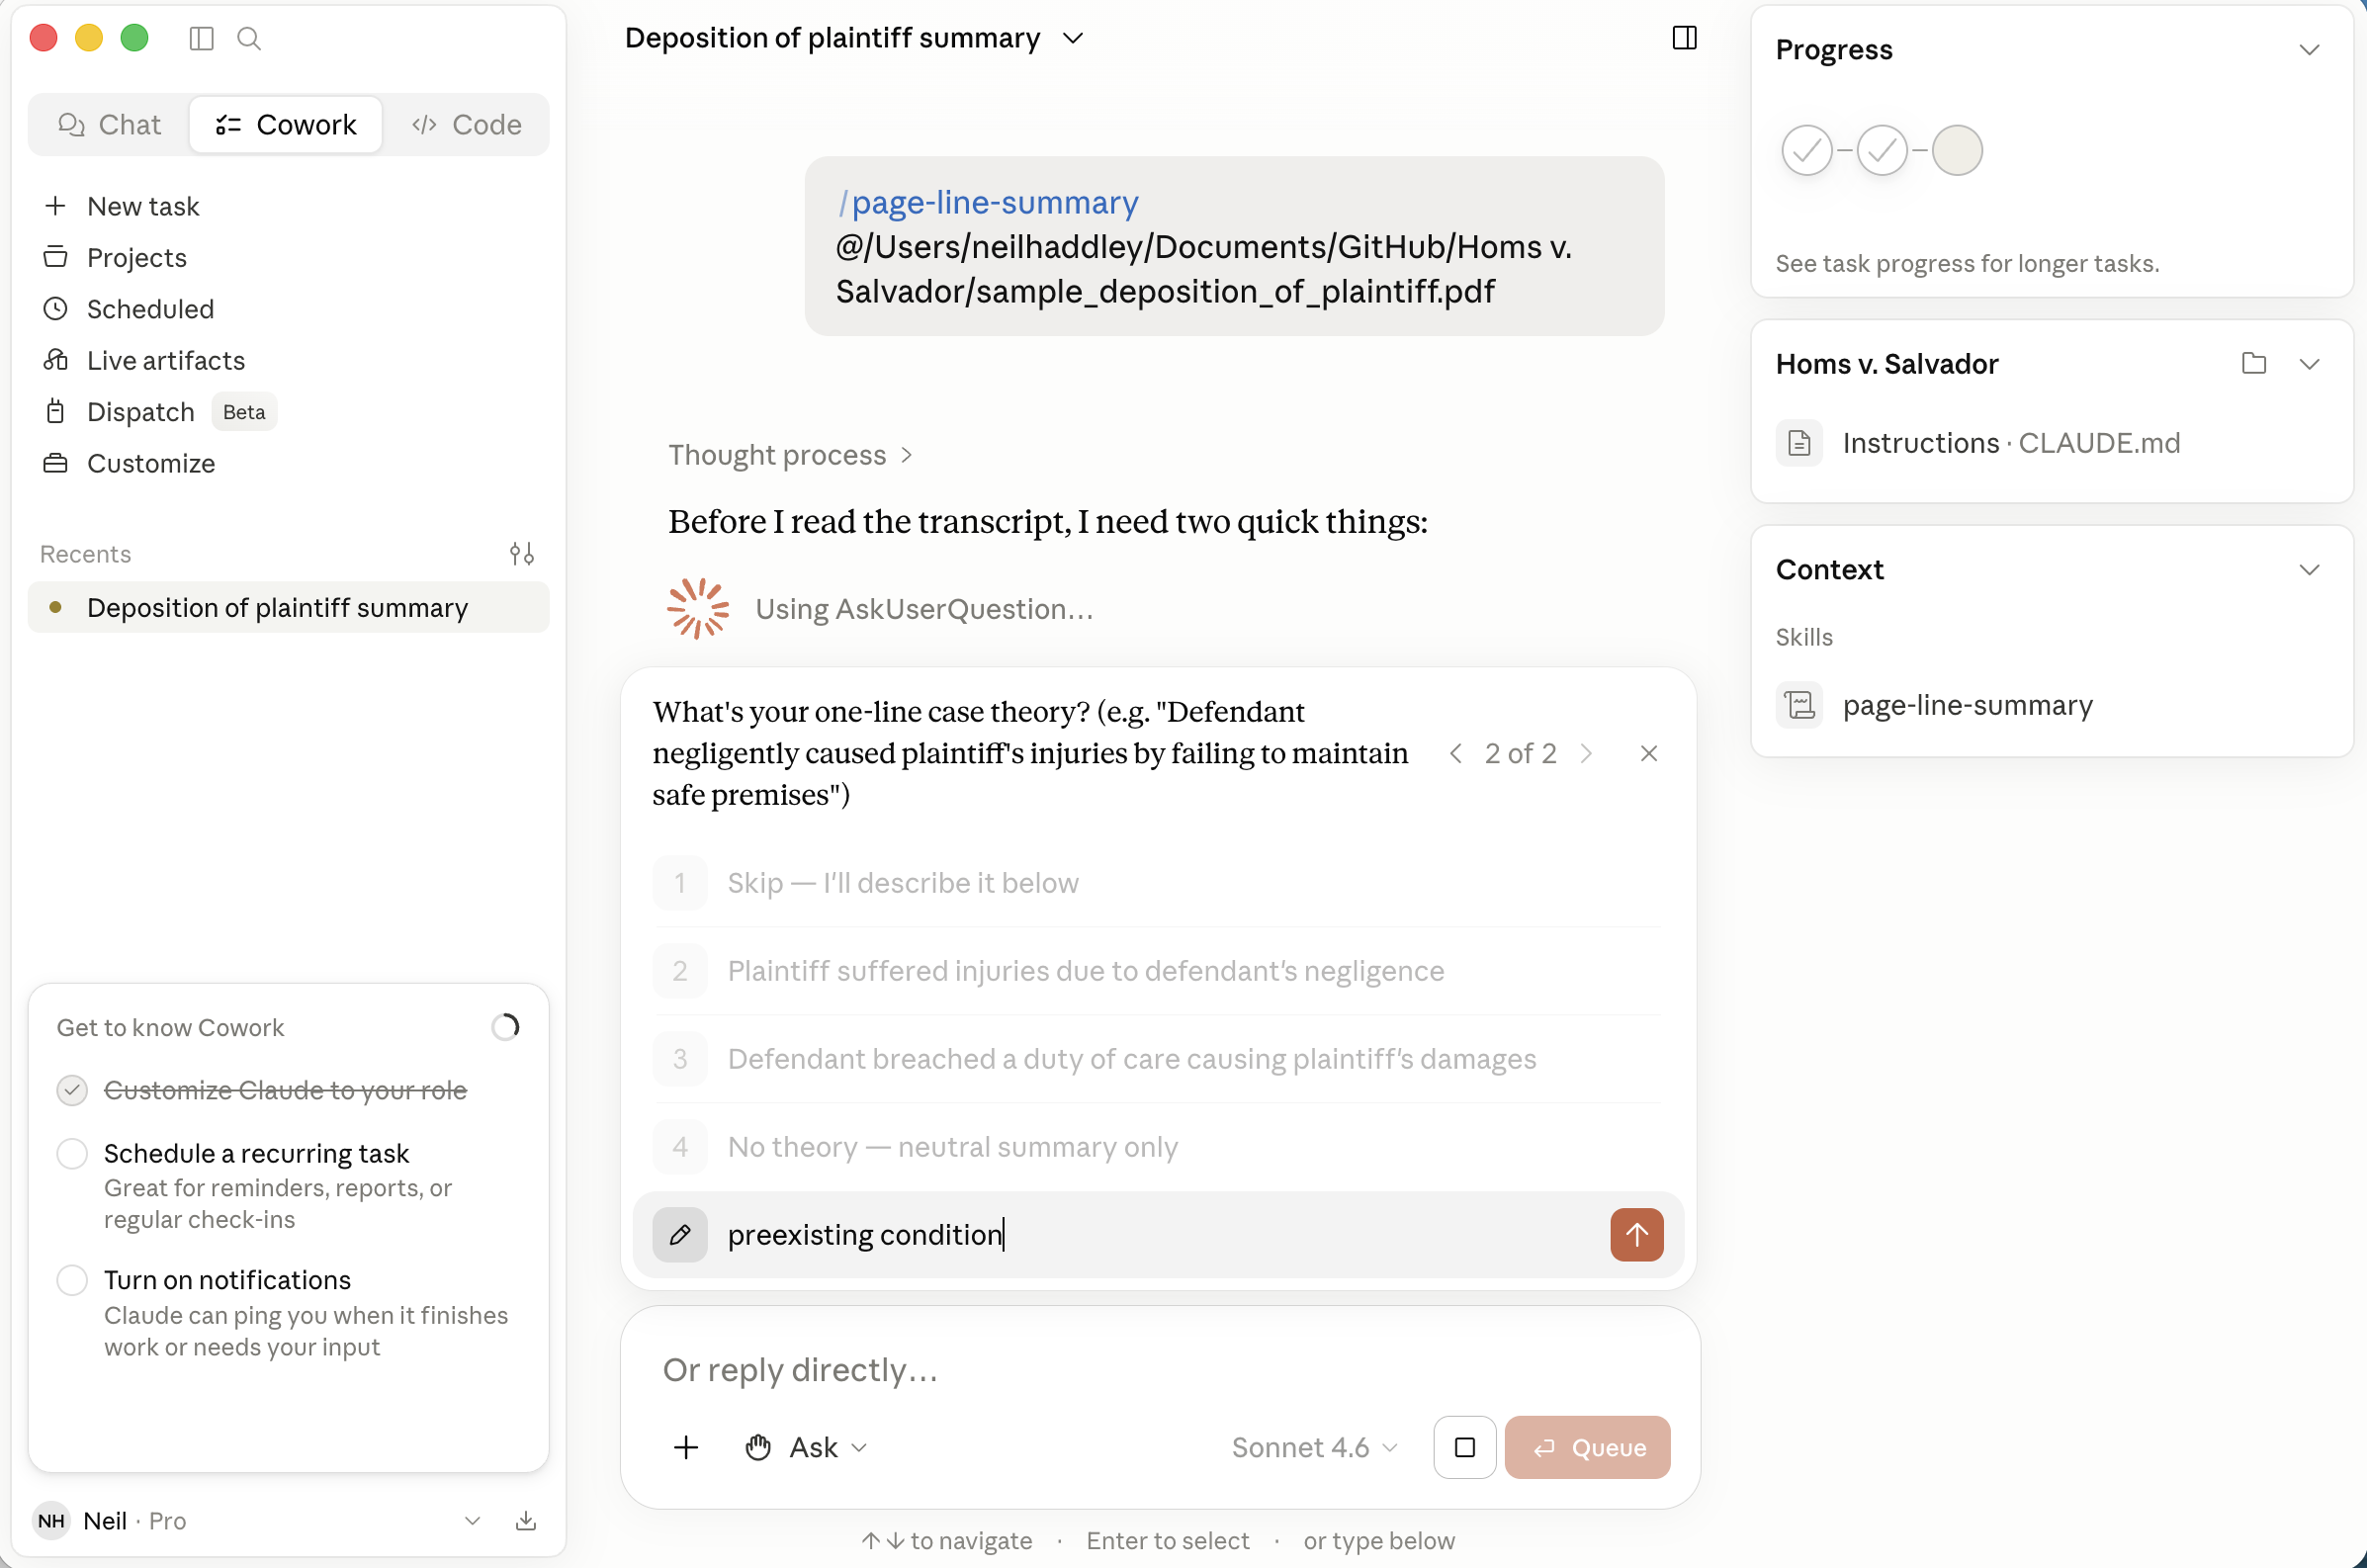
Task: Toggle the left sidebar icon
Action: pos(201,38)
